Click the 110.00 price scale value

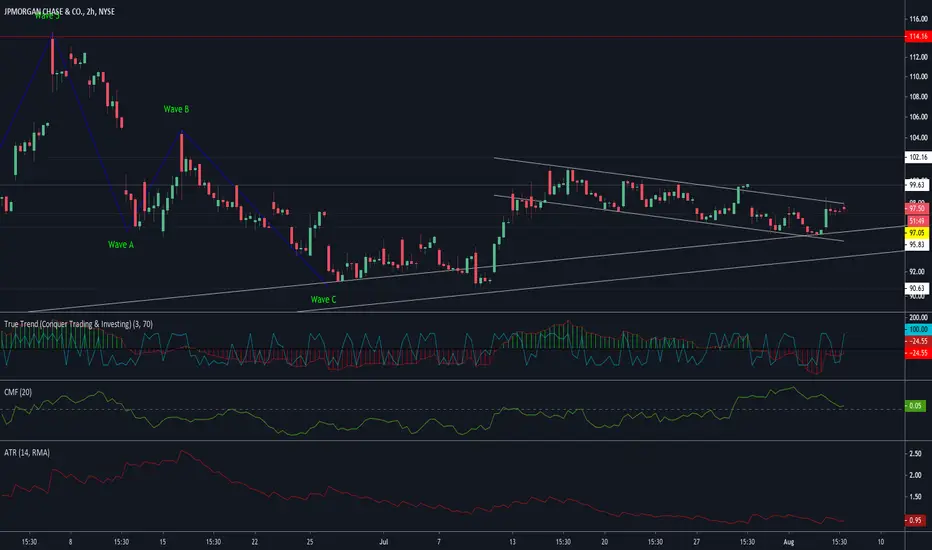click(918, 77)
